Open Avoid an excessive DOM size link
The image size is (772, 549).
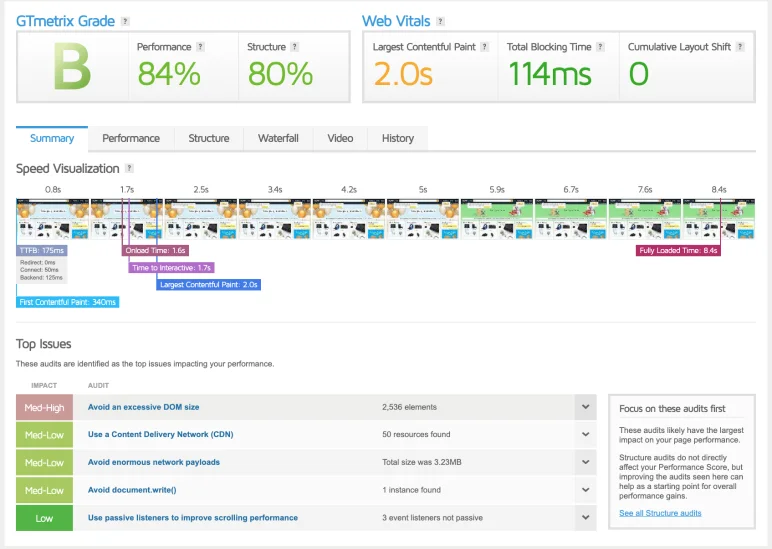(x=144, y=407)
